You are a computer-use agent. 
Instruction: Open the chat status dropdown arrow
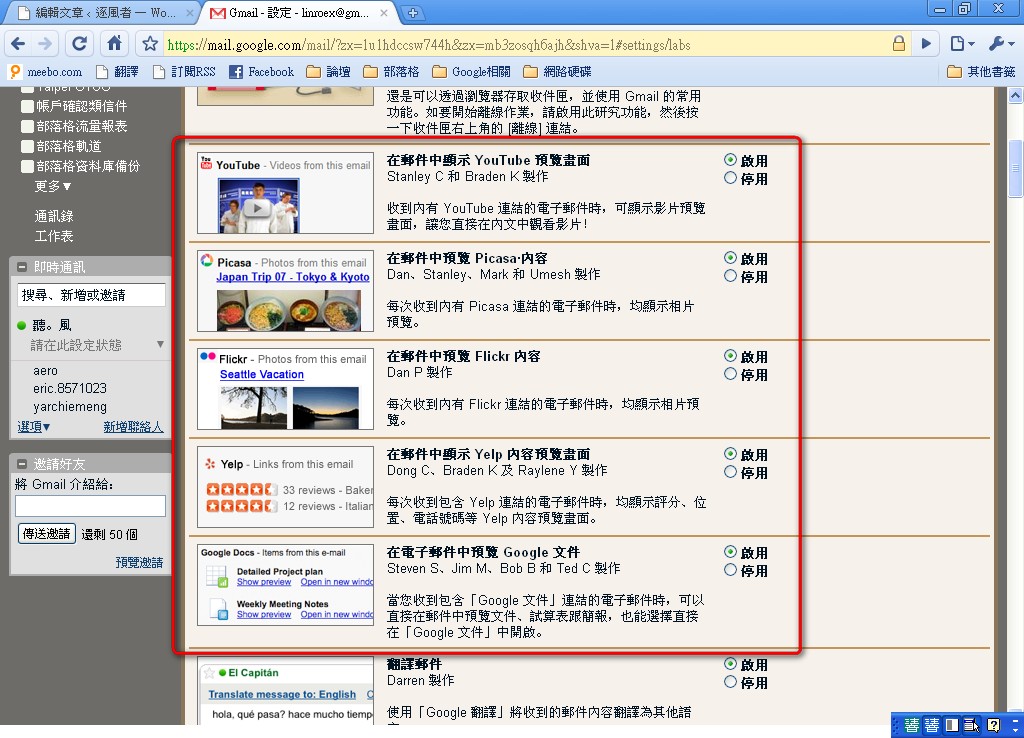tap(160, 344)
